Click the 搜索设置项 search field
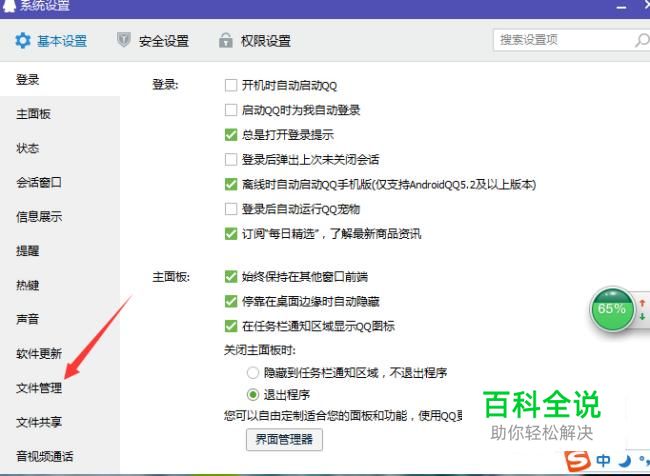Screen dimensions: 650x476 coord(571,40)
